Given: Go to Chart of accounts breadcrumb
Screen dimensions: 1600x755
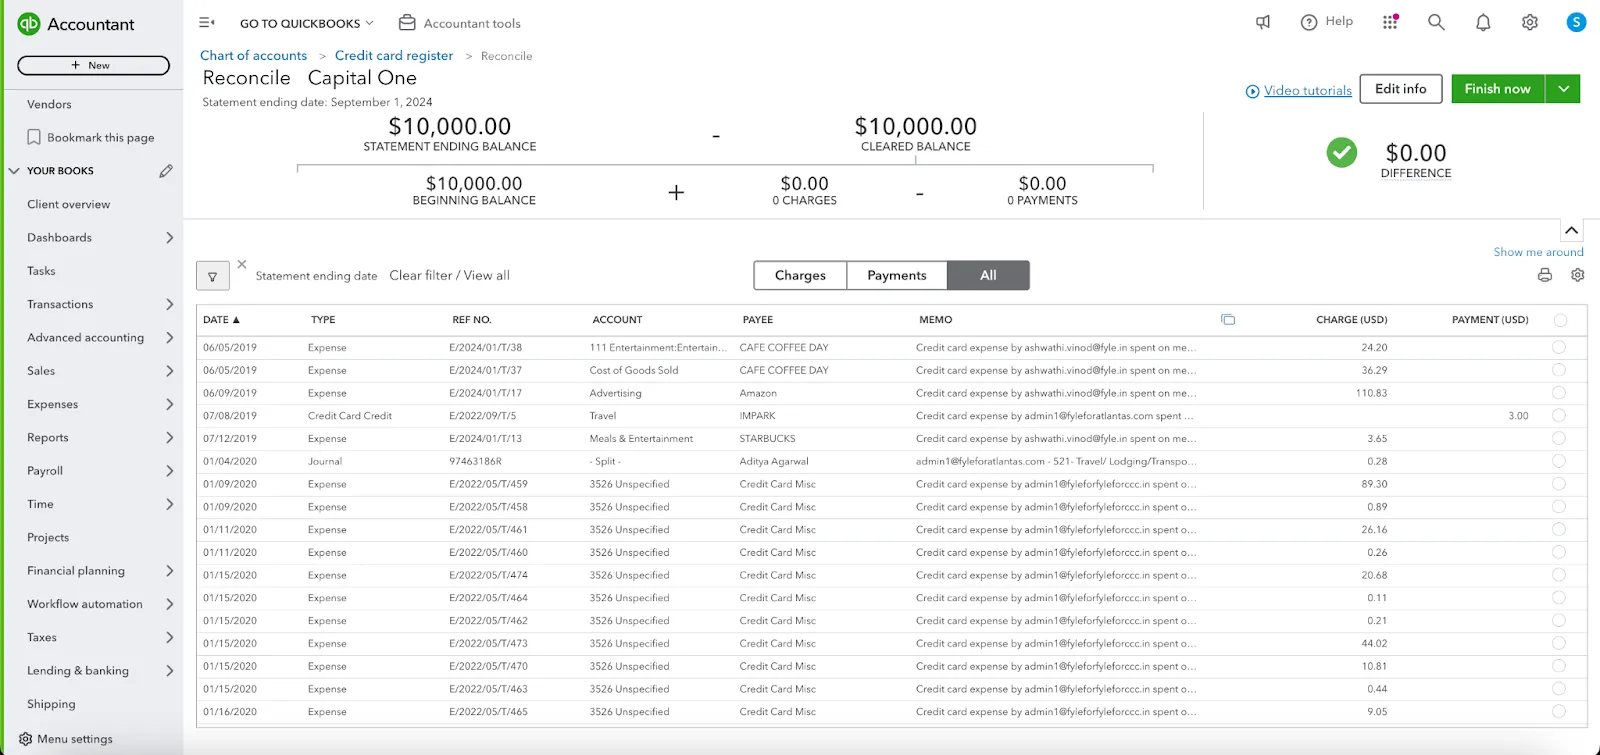Looking at the screenshot, I should point(253,56).
